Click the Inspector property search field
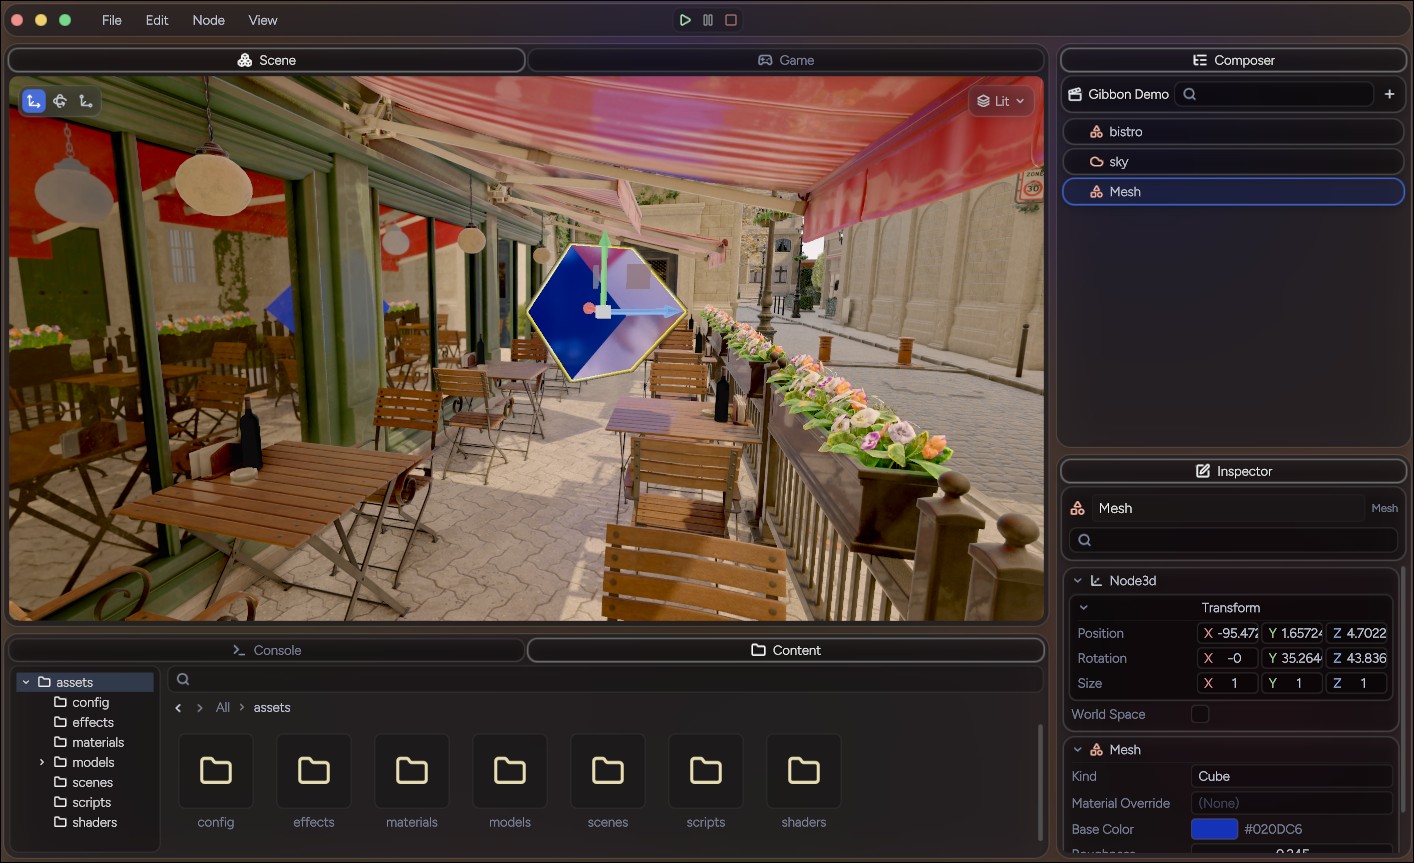 1233,540
